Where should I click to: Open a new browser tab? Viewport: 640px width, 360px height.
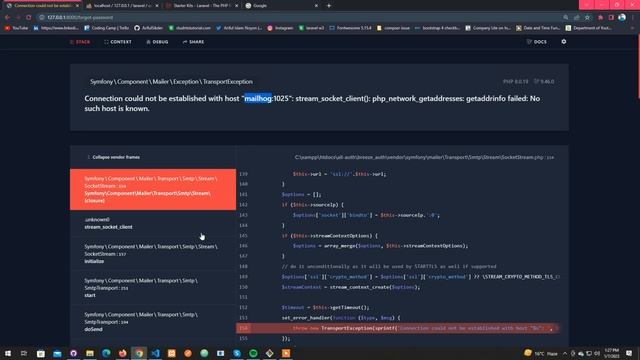click(x=329, y=6)
